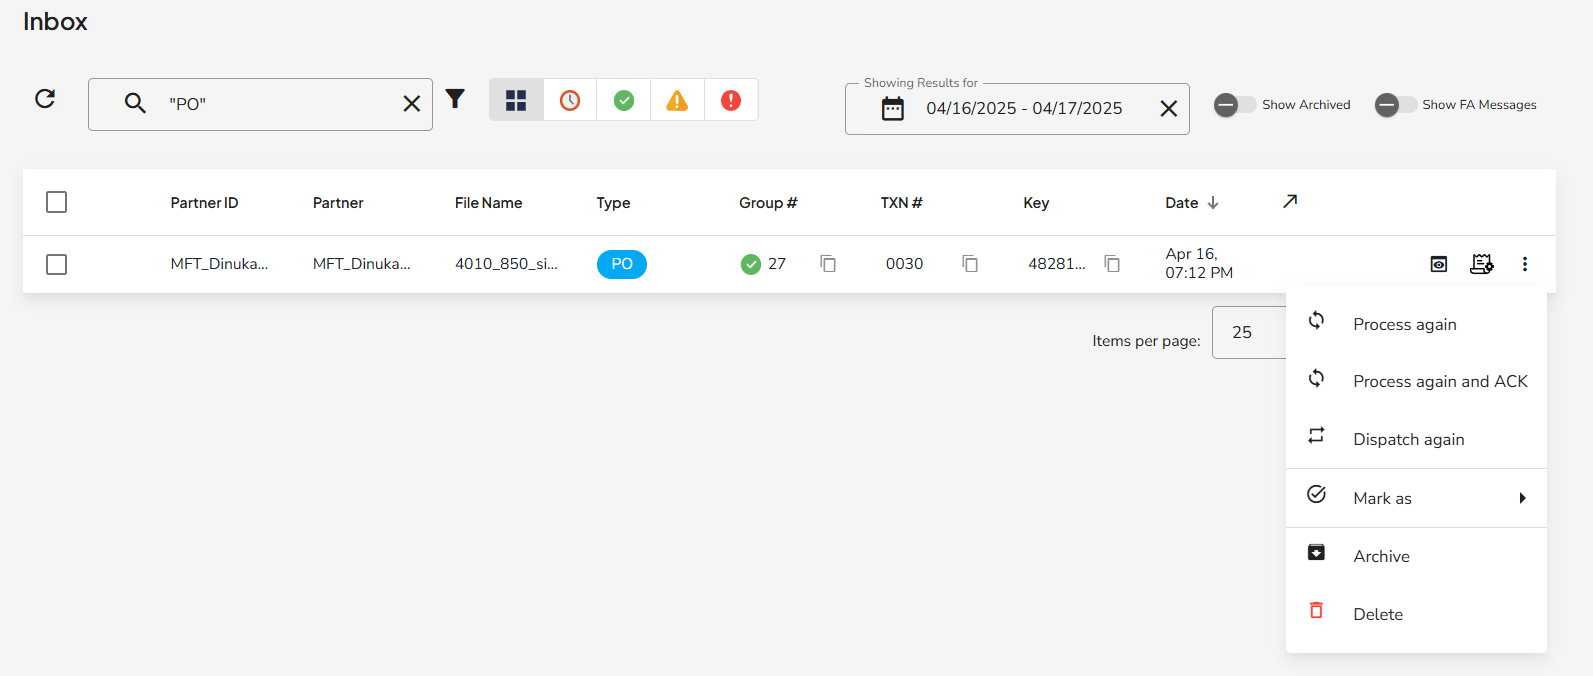Choose Process again and ACK
Screen dimensions: 1593x676
pyautogui.click(x=1416, y=381)
